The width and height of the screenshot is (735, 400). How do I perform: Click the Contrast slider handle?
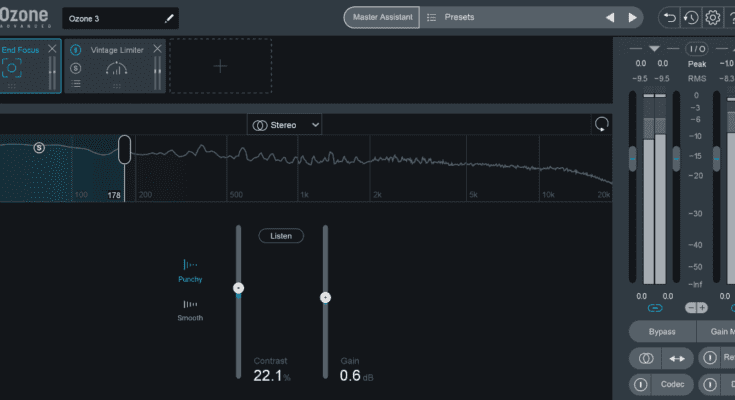tap(238, 288)
